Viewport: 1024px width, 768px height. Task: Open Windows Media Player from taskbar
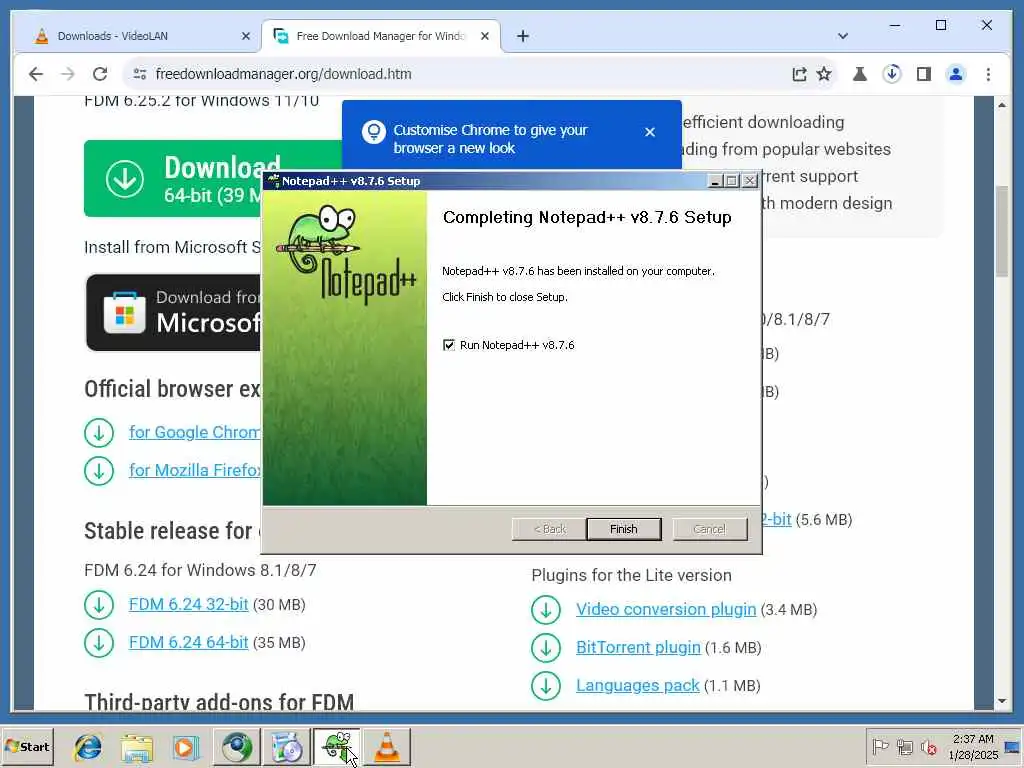(185, 747)
